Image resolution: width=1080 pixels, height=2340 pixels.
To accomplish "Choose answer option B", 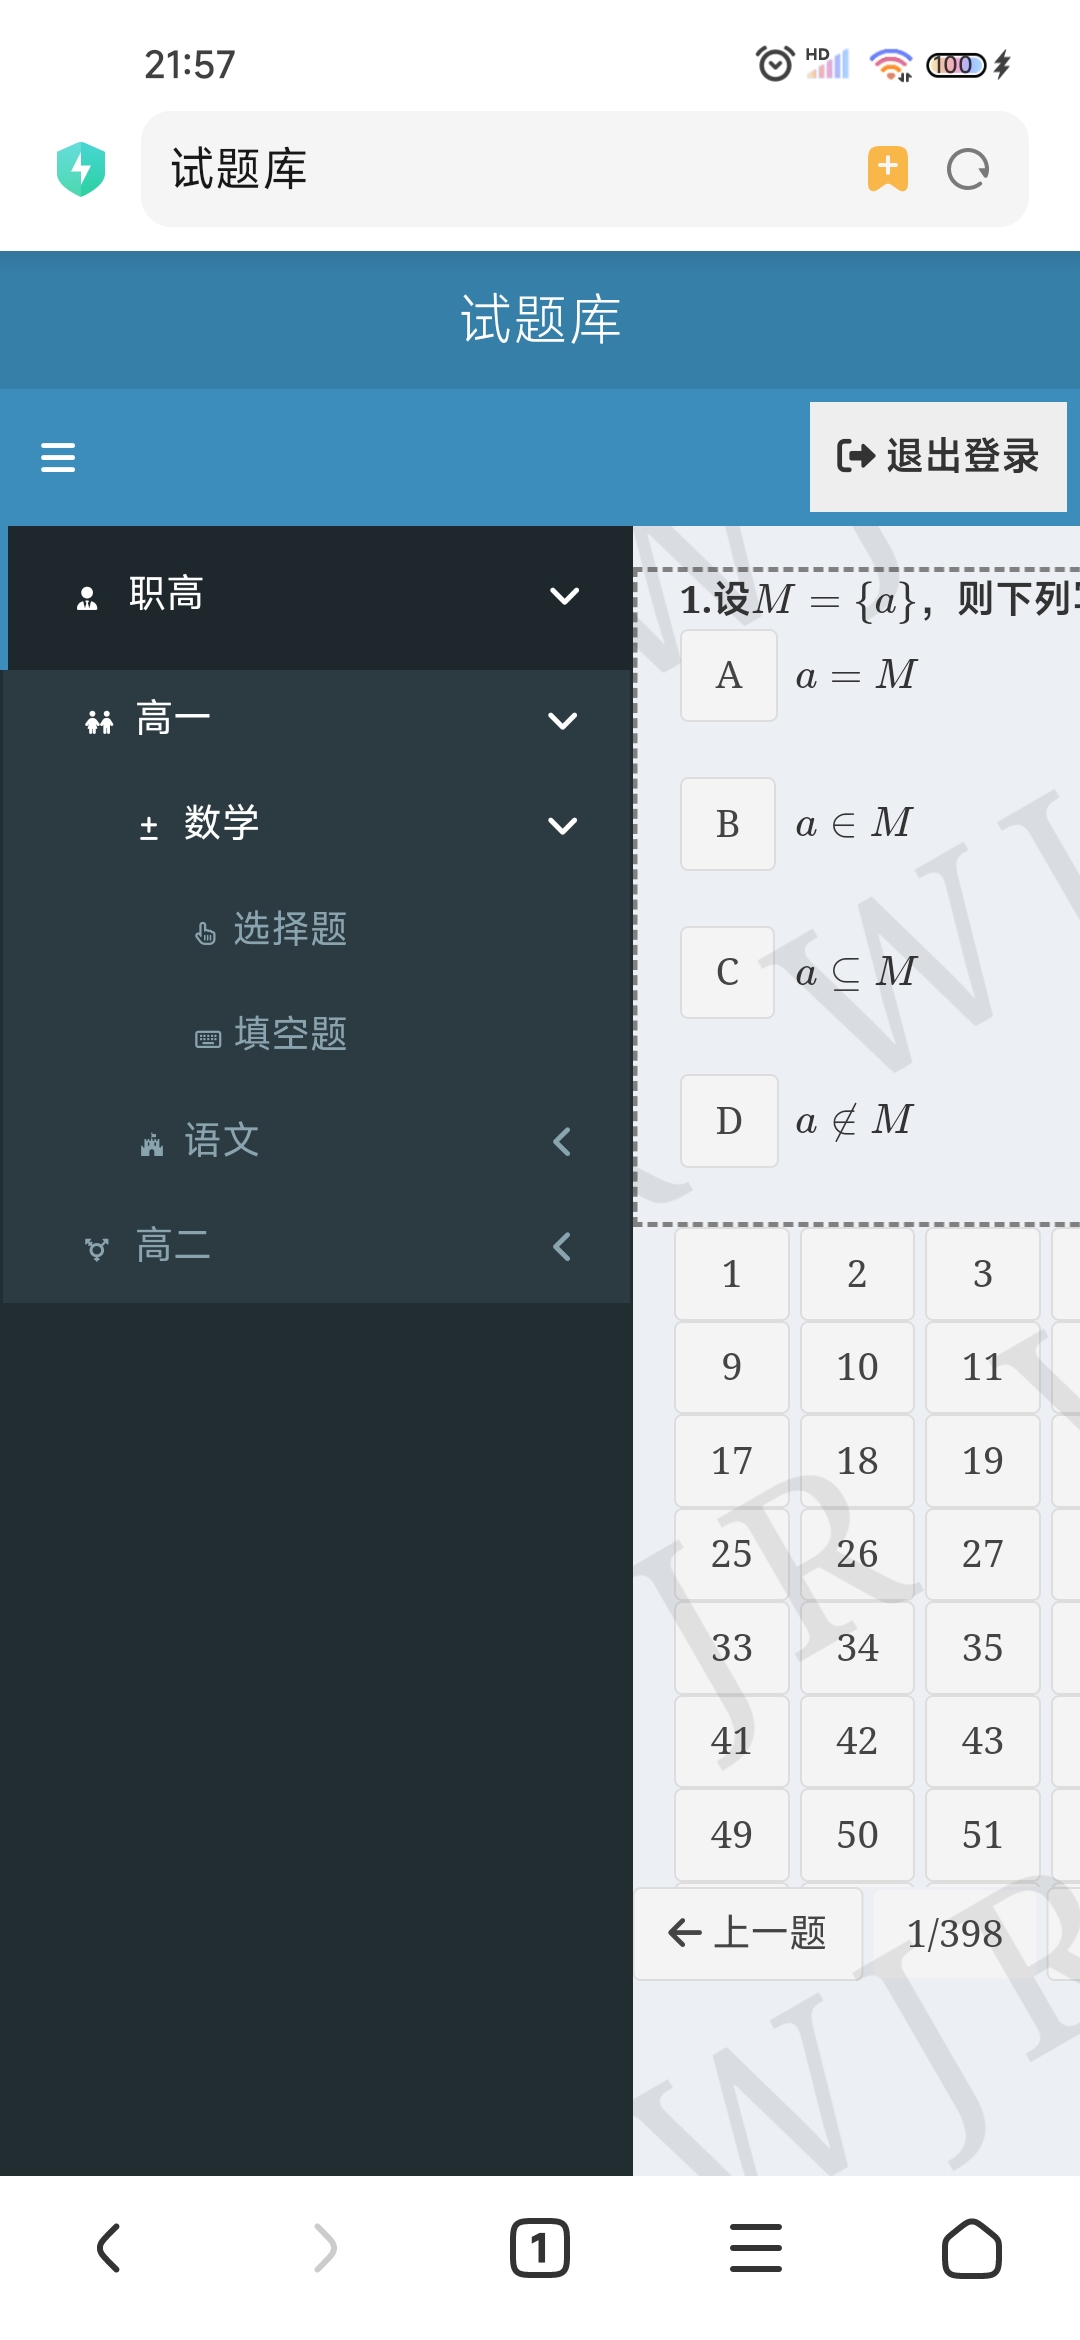I will 728,824.
